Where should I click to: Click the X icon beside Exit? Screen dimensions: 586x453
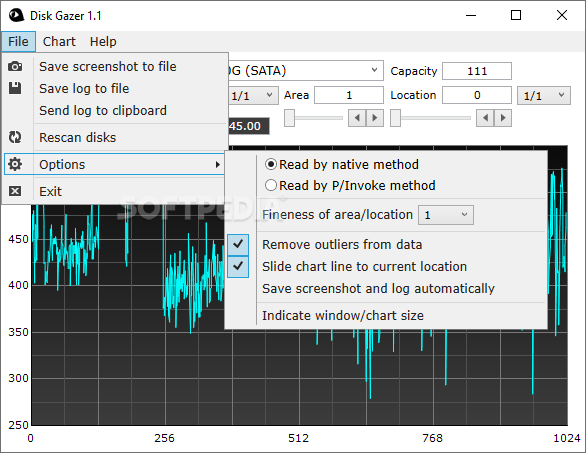point(15,191)
